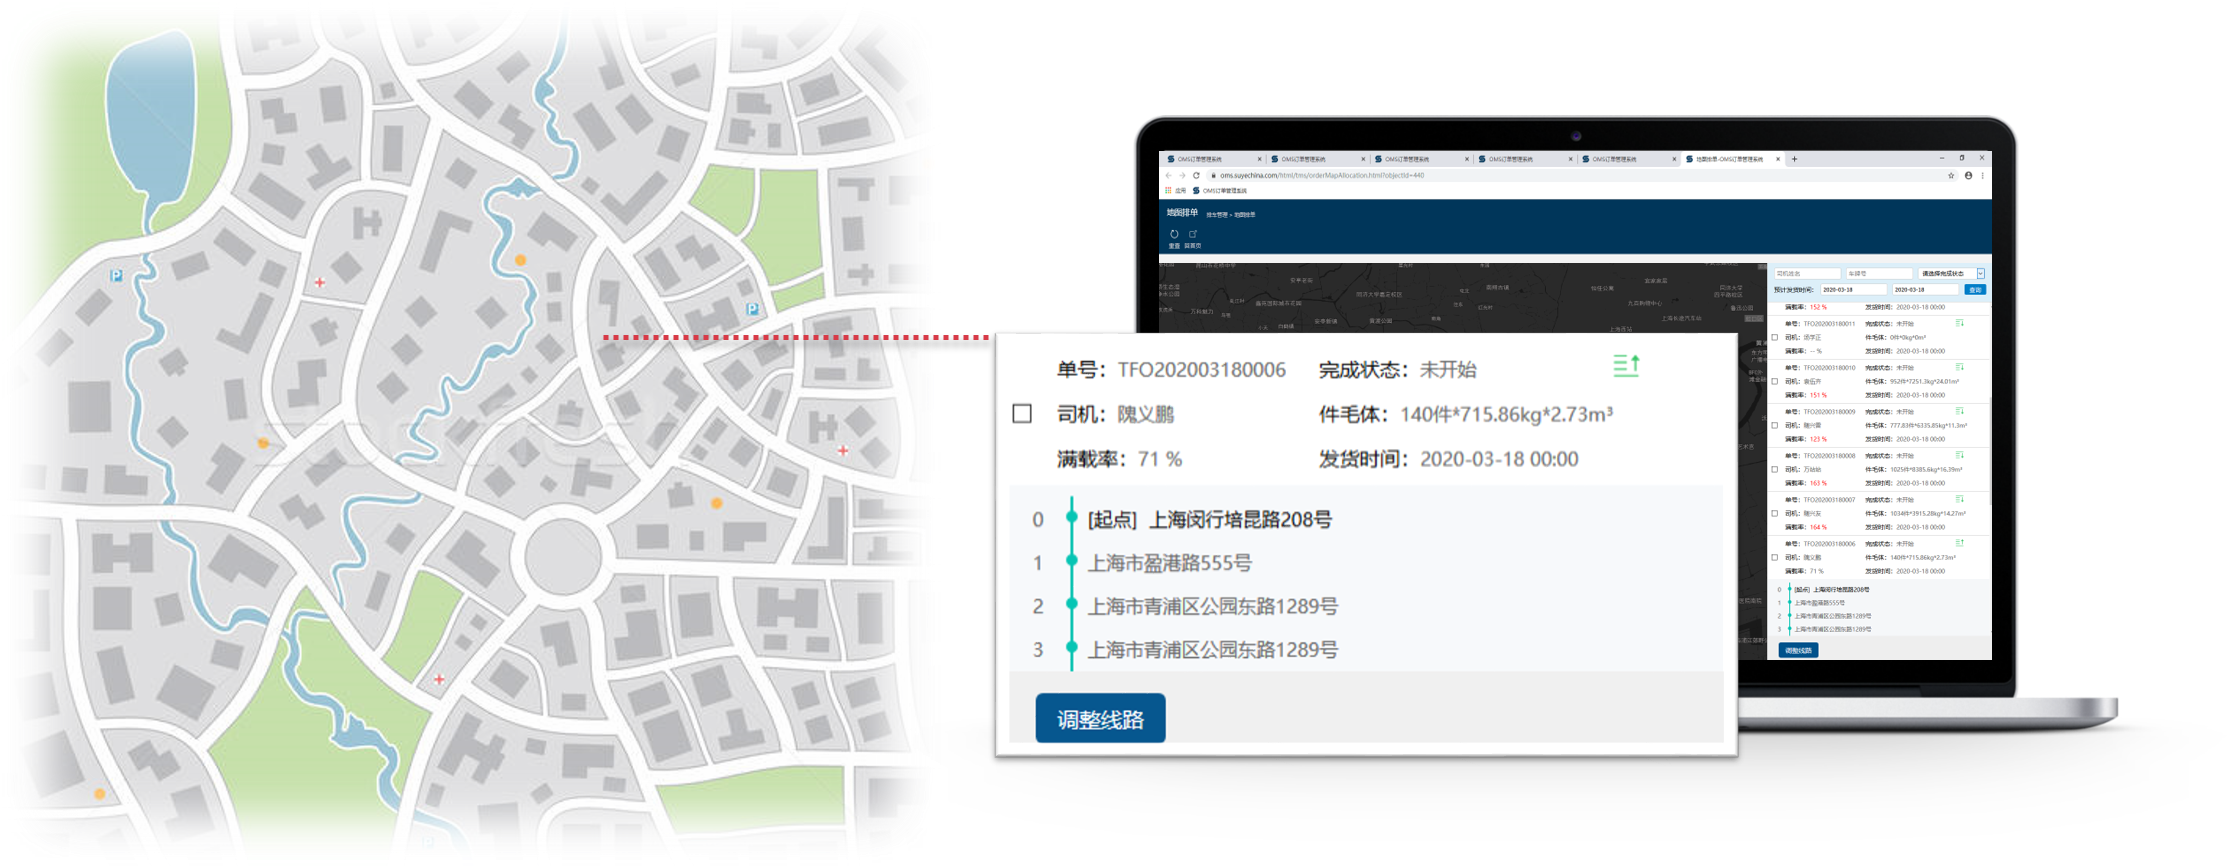Open the browser profile avatar icon
2228x868 pixels.
(1969, 175)
